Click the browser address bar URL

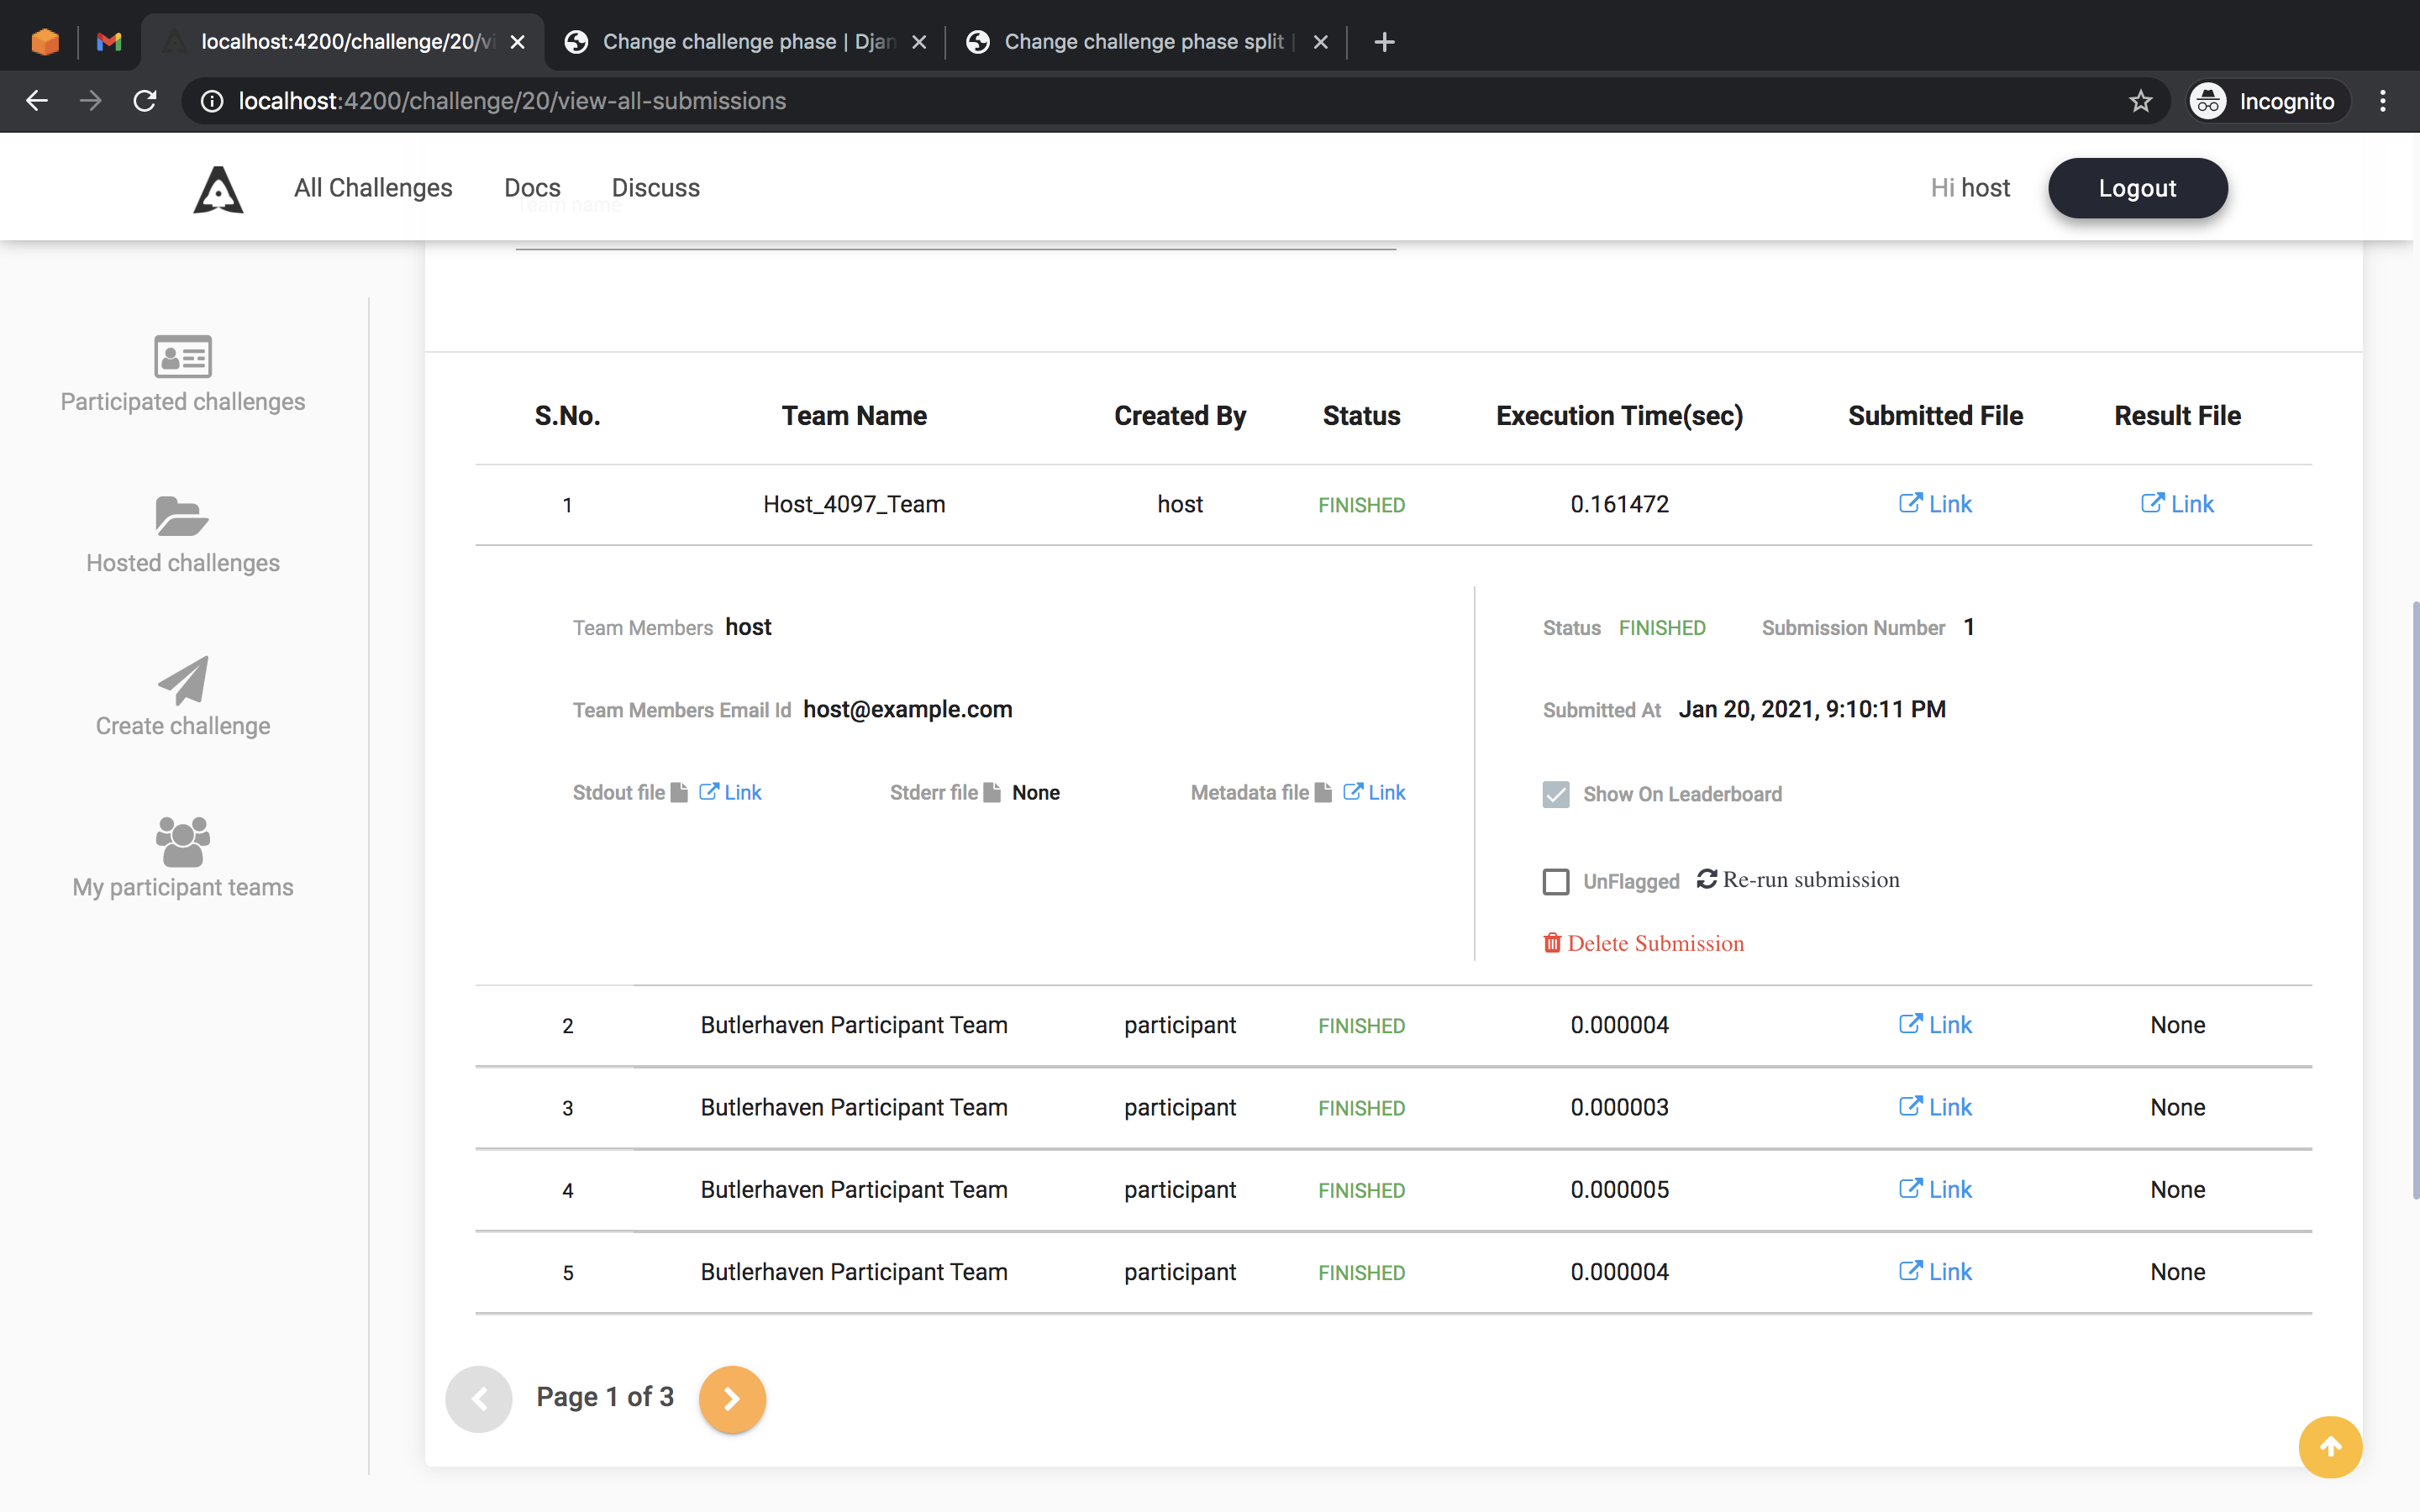click(512, 101)
